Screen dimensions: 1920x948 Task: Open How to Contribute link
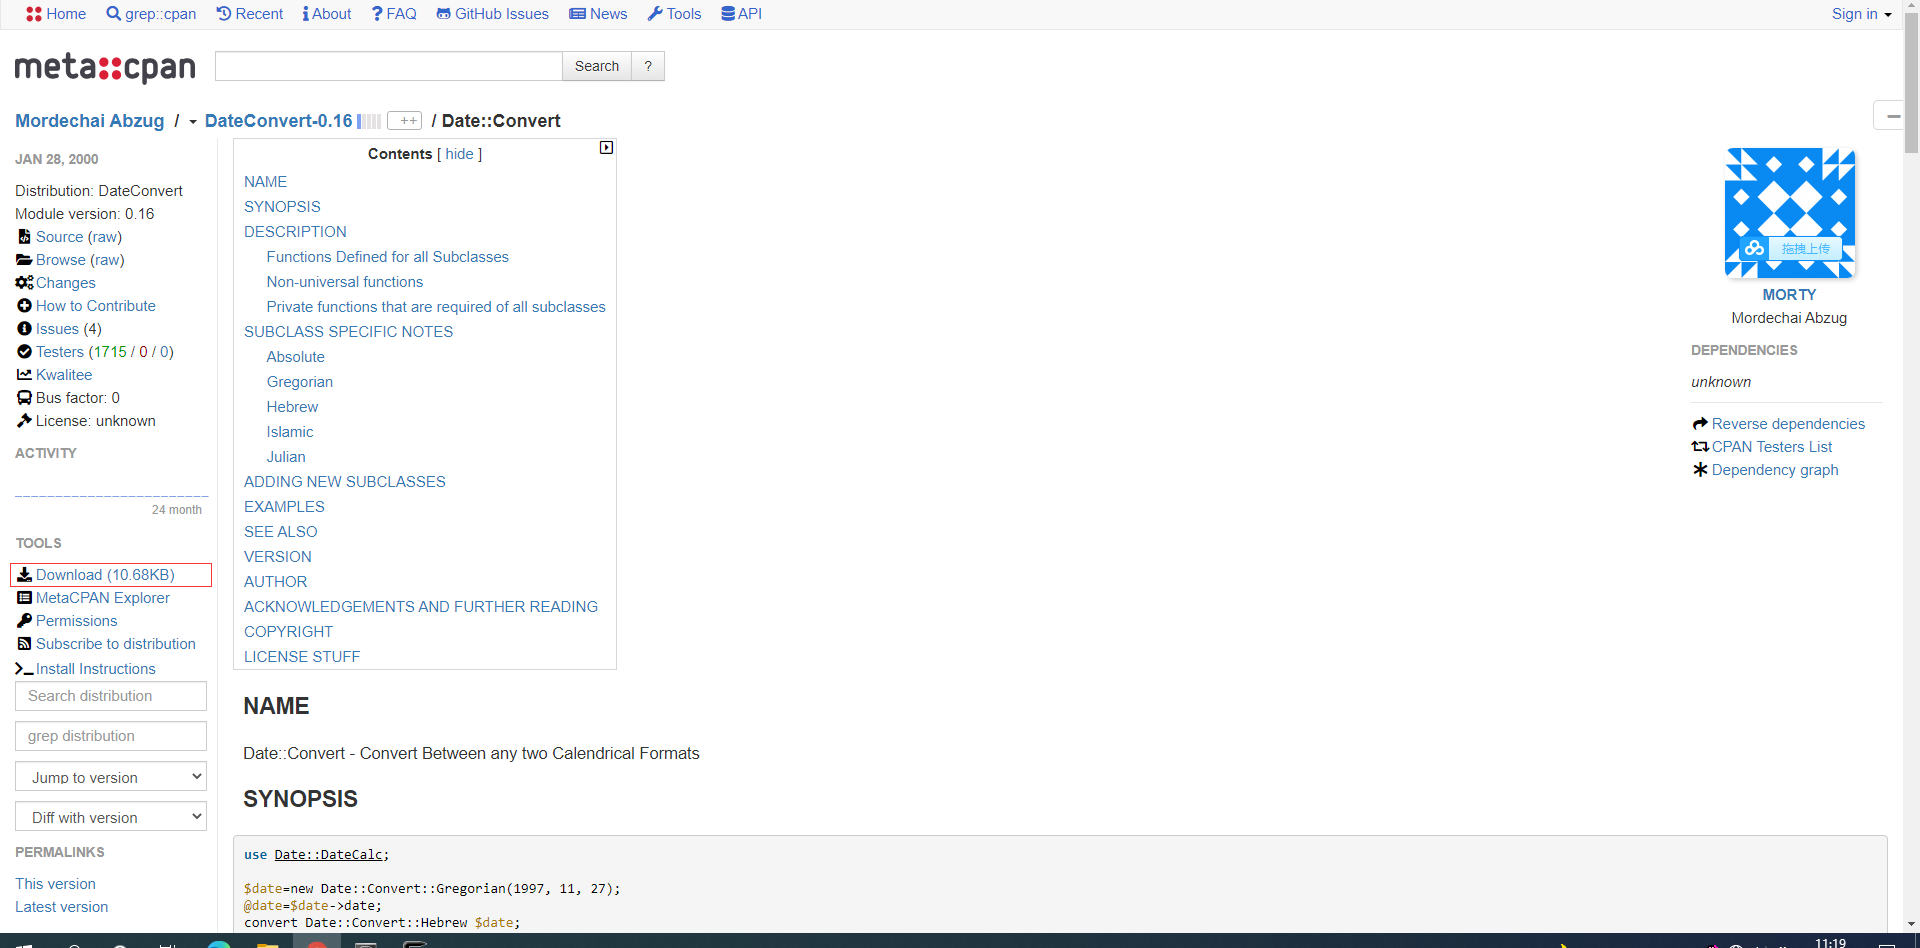(96, 306)
